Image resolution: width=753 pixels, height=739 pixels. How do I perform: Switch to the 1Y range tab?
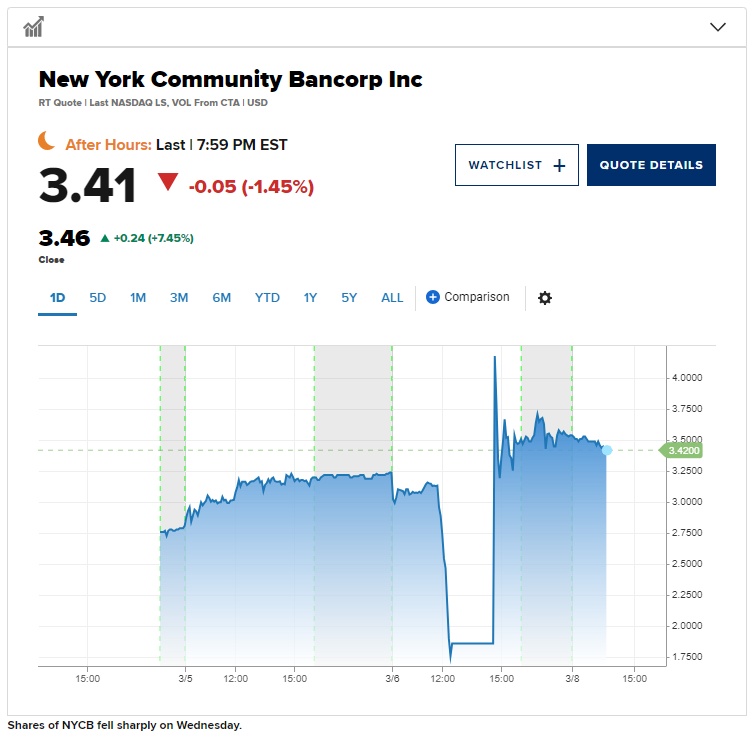[x=310, y=298]
